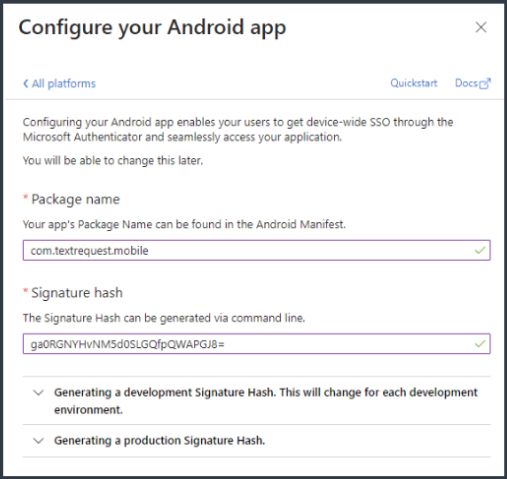507x479 pixels.
Task: Expand the development Signature Hash chevron
Action: pyautogui.click(x=39, y=393)
